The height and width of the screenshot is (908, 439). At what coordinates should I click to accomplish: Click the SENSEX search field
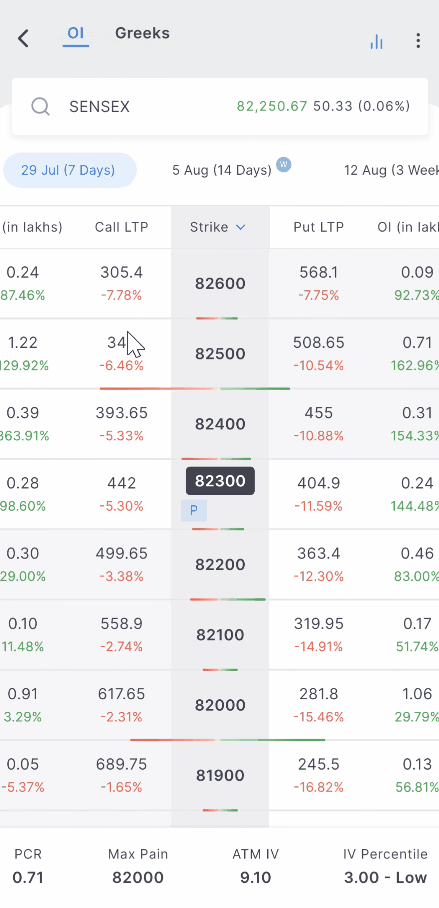tap(220, 107)
